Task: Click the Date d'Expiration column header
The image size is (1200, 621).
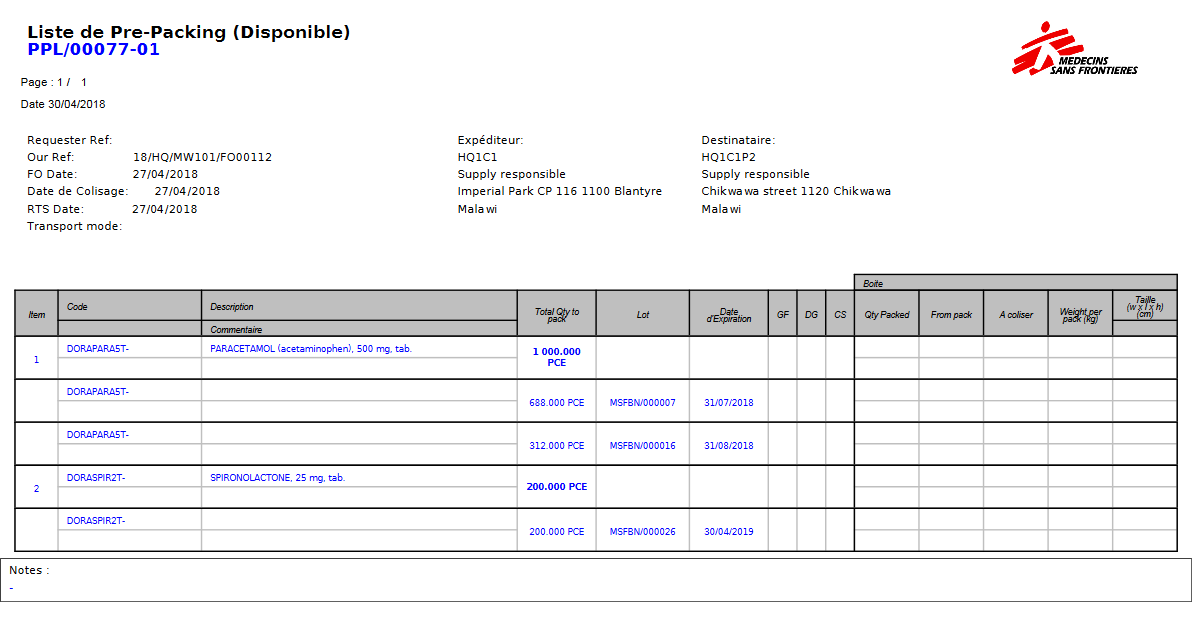Action: point(729,315)
